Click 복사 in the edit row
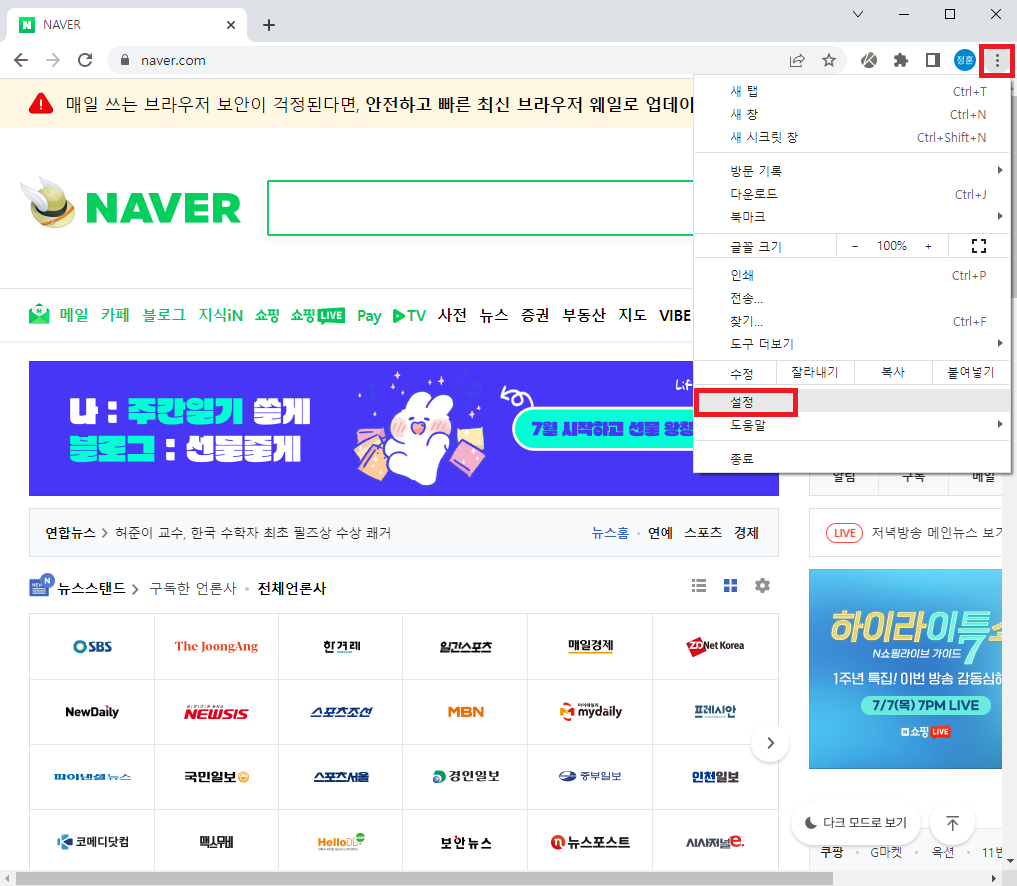The height and width of the screenshot is (886, 1017). coord(892,372)
